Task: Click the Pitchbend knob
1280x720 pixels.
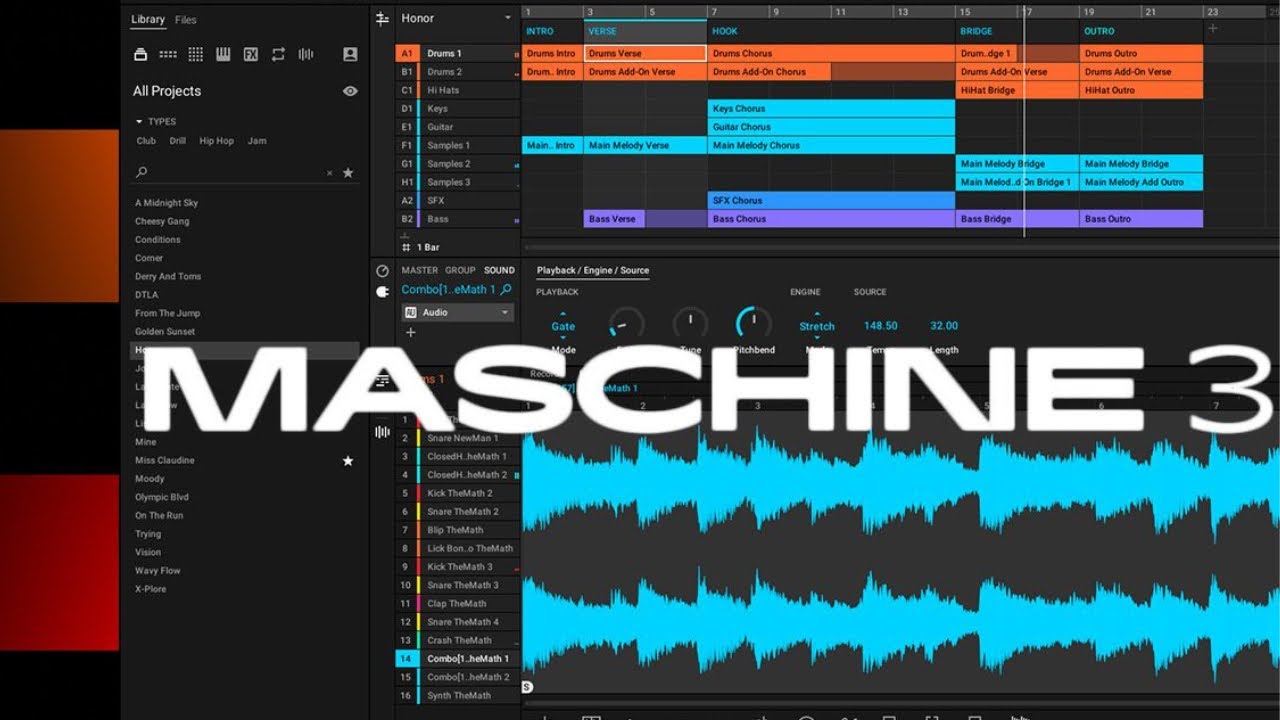Action: click(x=753, y=323)
